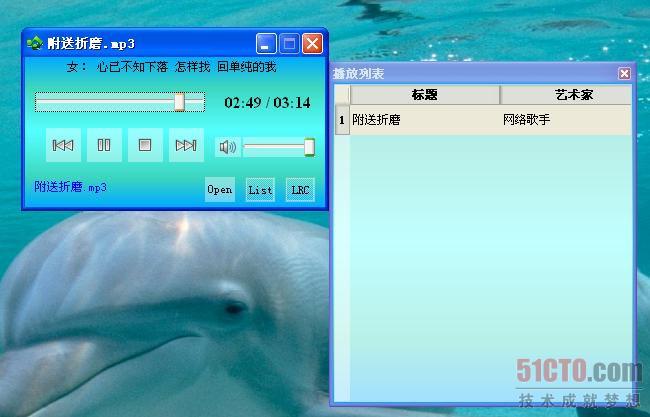Click the scrolling lyric line text
The width and height of the screenshot is (650, 417).
(171, 66)
